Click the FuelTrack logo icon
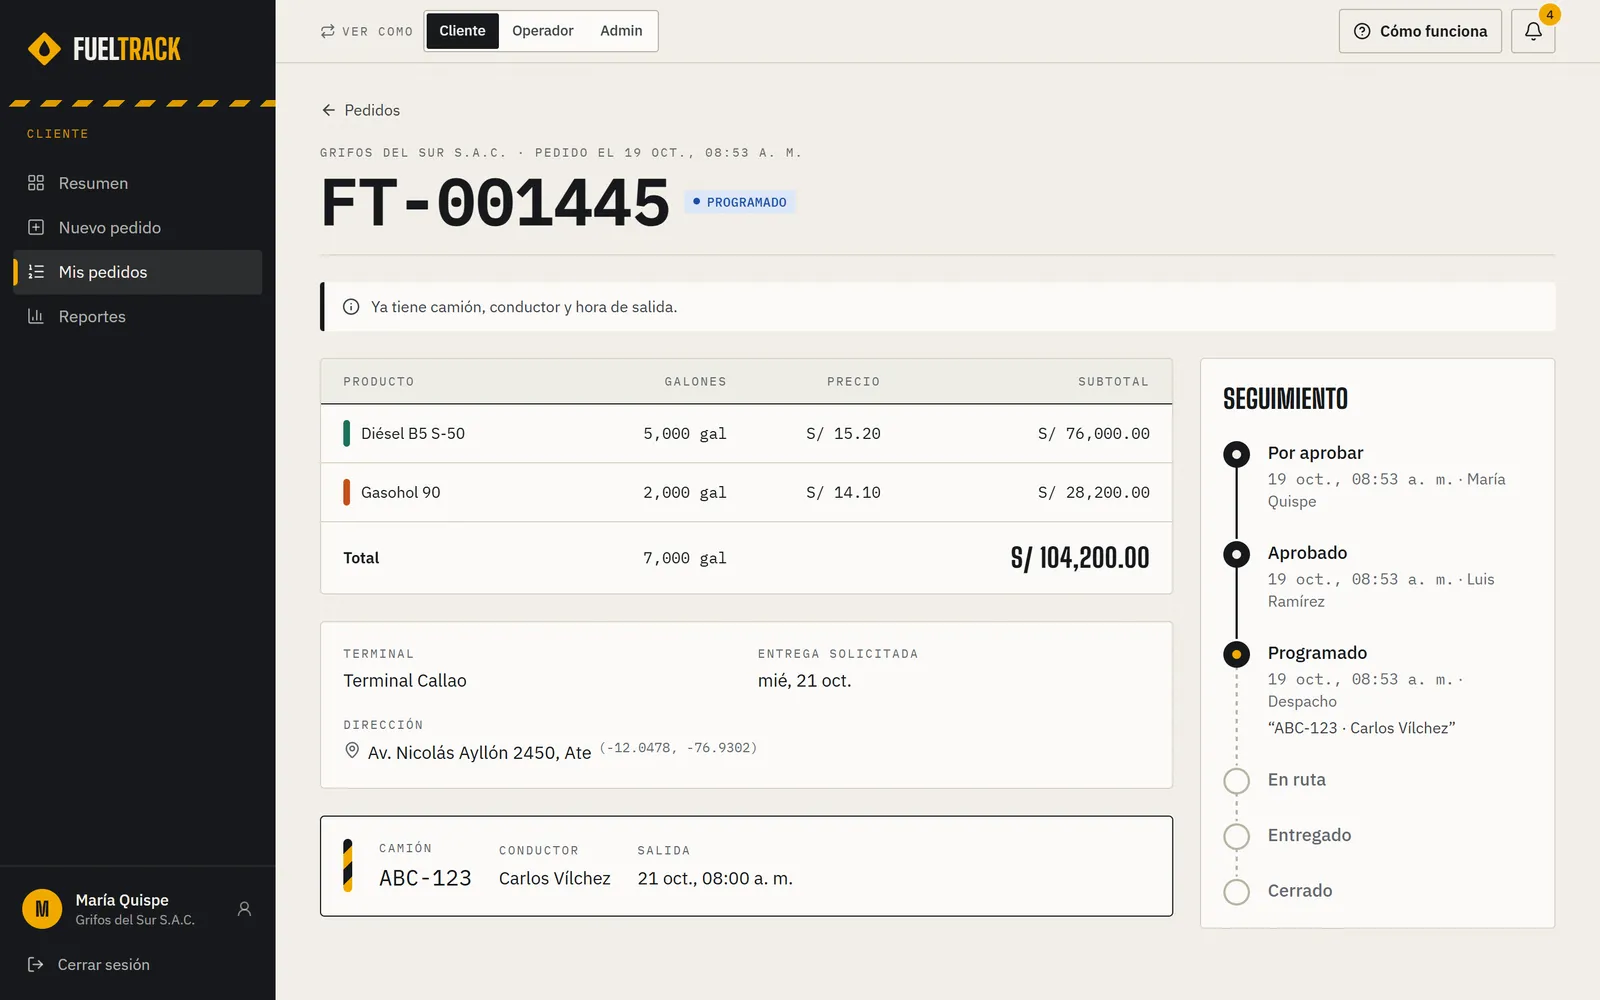 [x=44, y=48]
